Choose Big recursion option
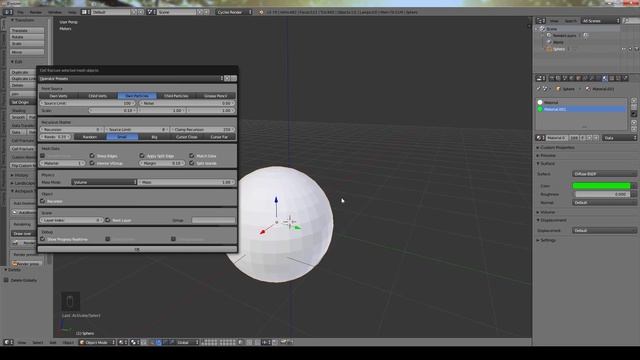This screenshot has width=640, height=360. point(154,137)
